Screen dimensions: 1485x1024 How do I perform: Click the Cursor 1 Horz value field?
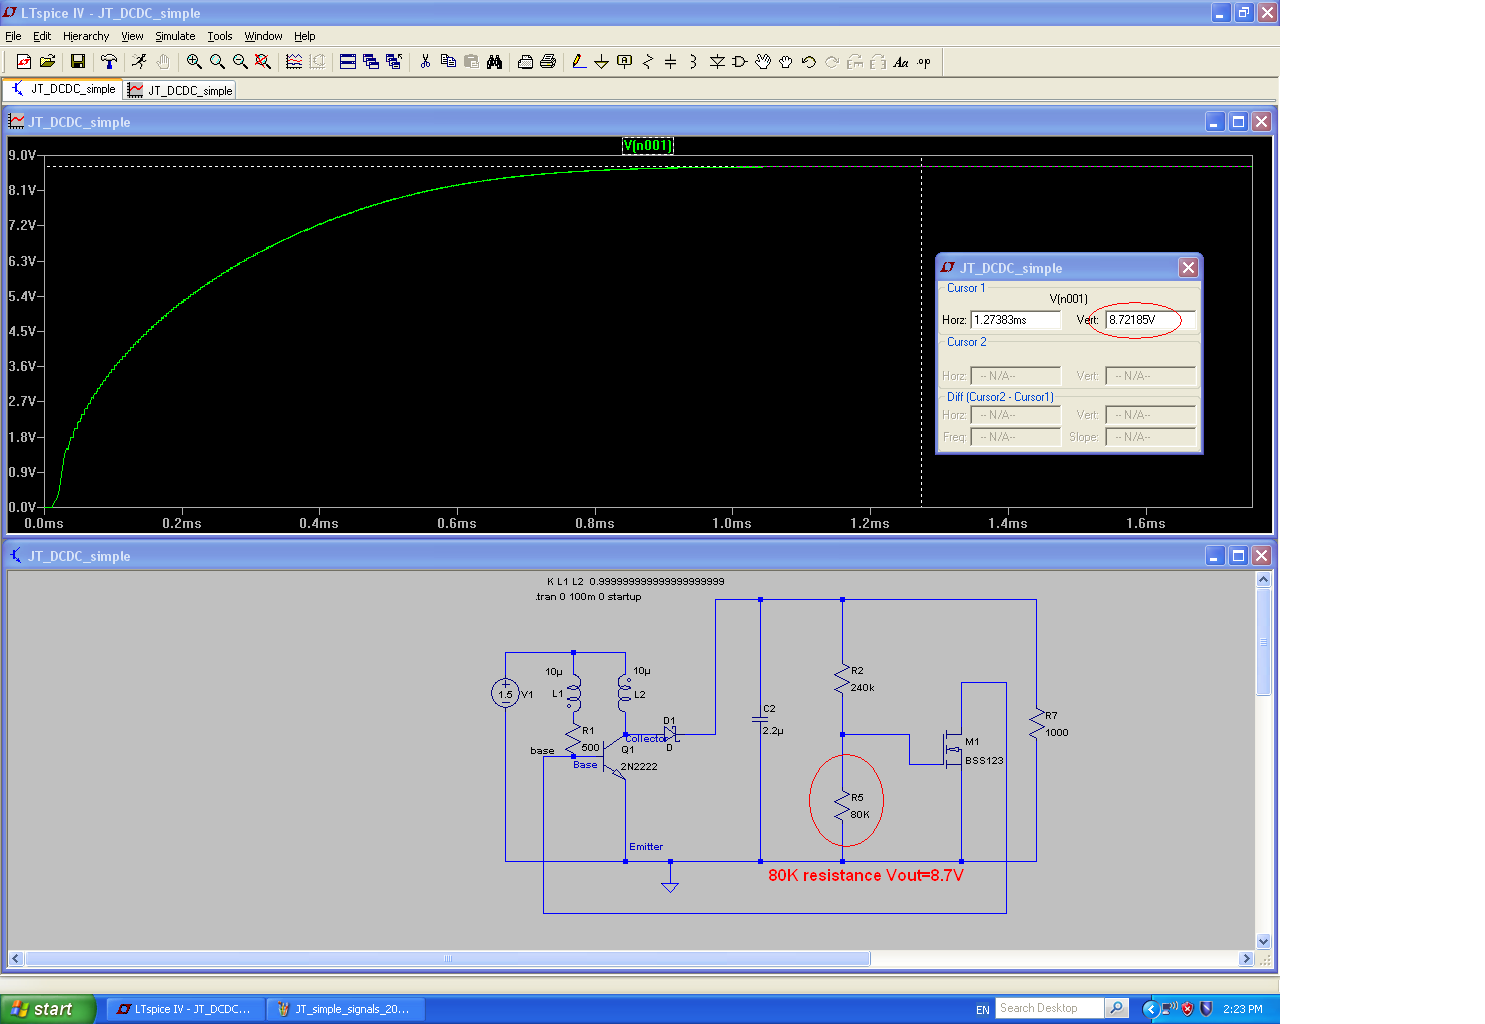tap(1015, 320)
